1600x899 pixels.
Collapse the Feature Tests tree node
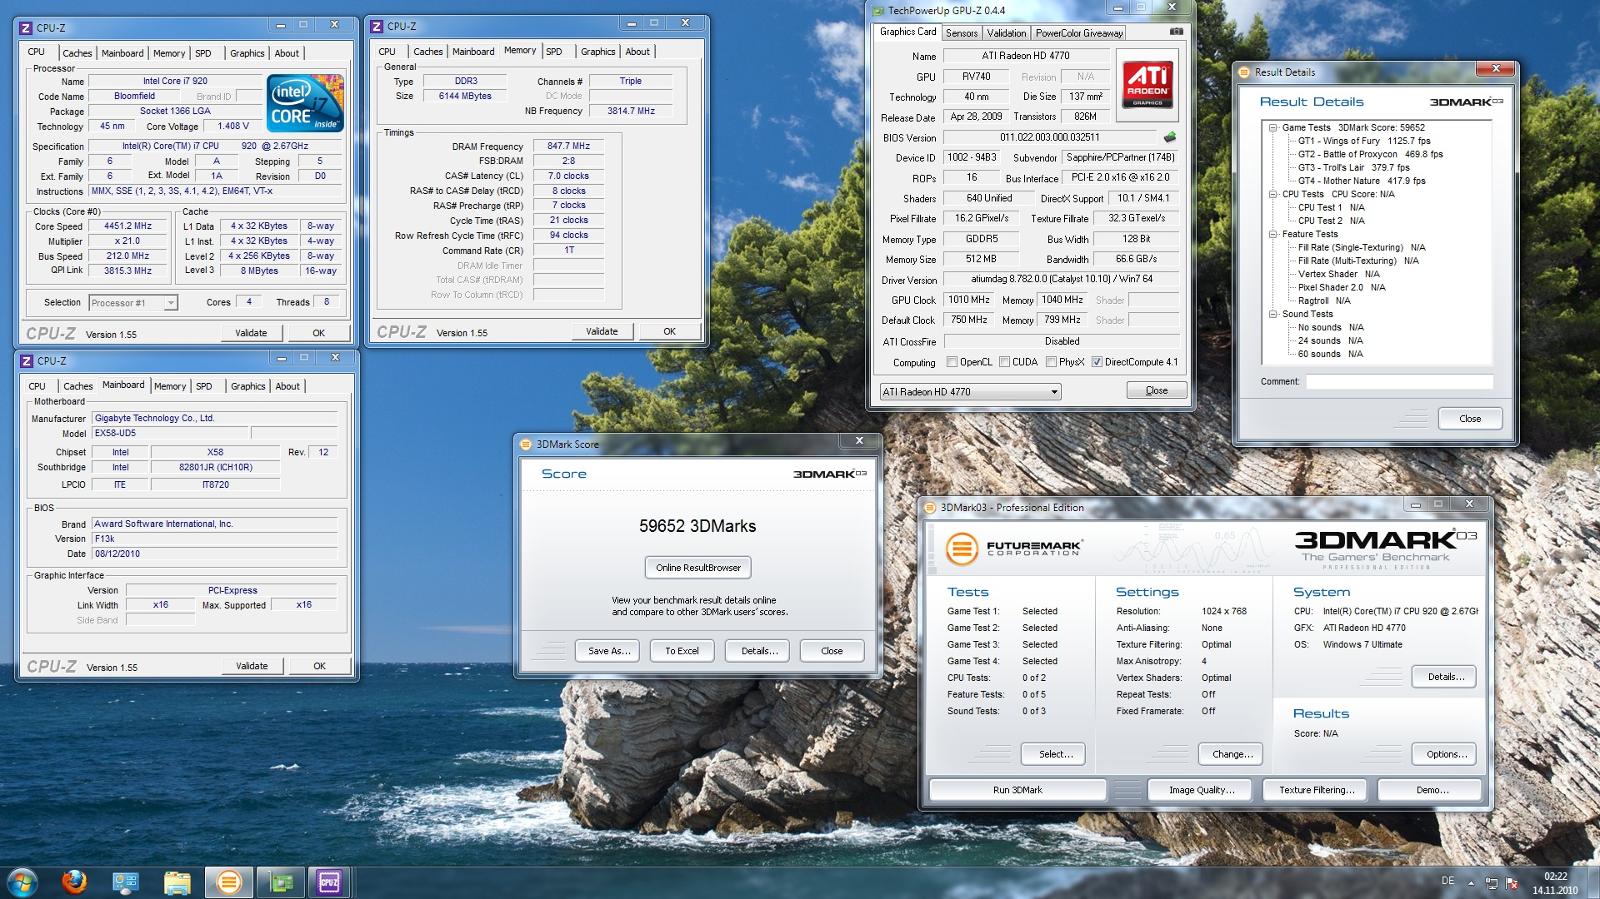[x=1273, y=234]
